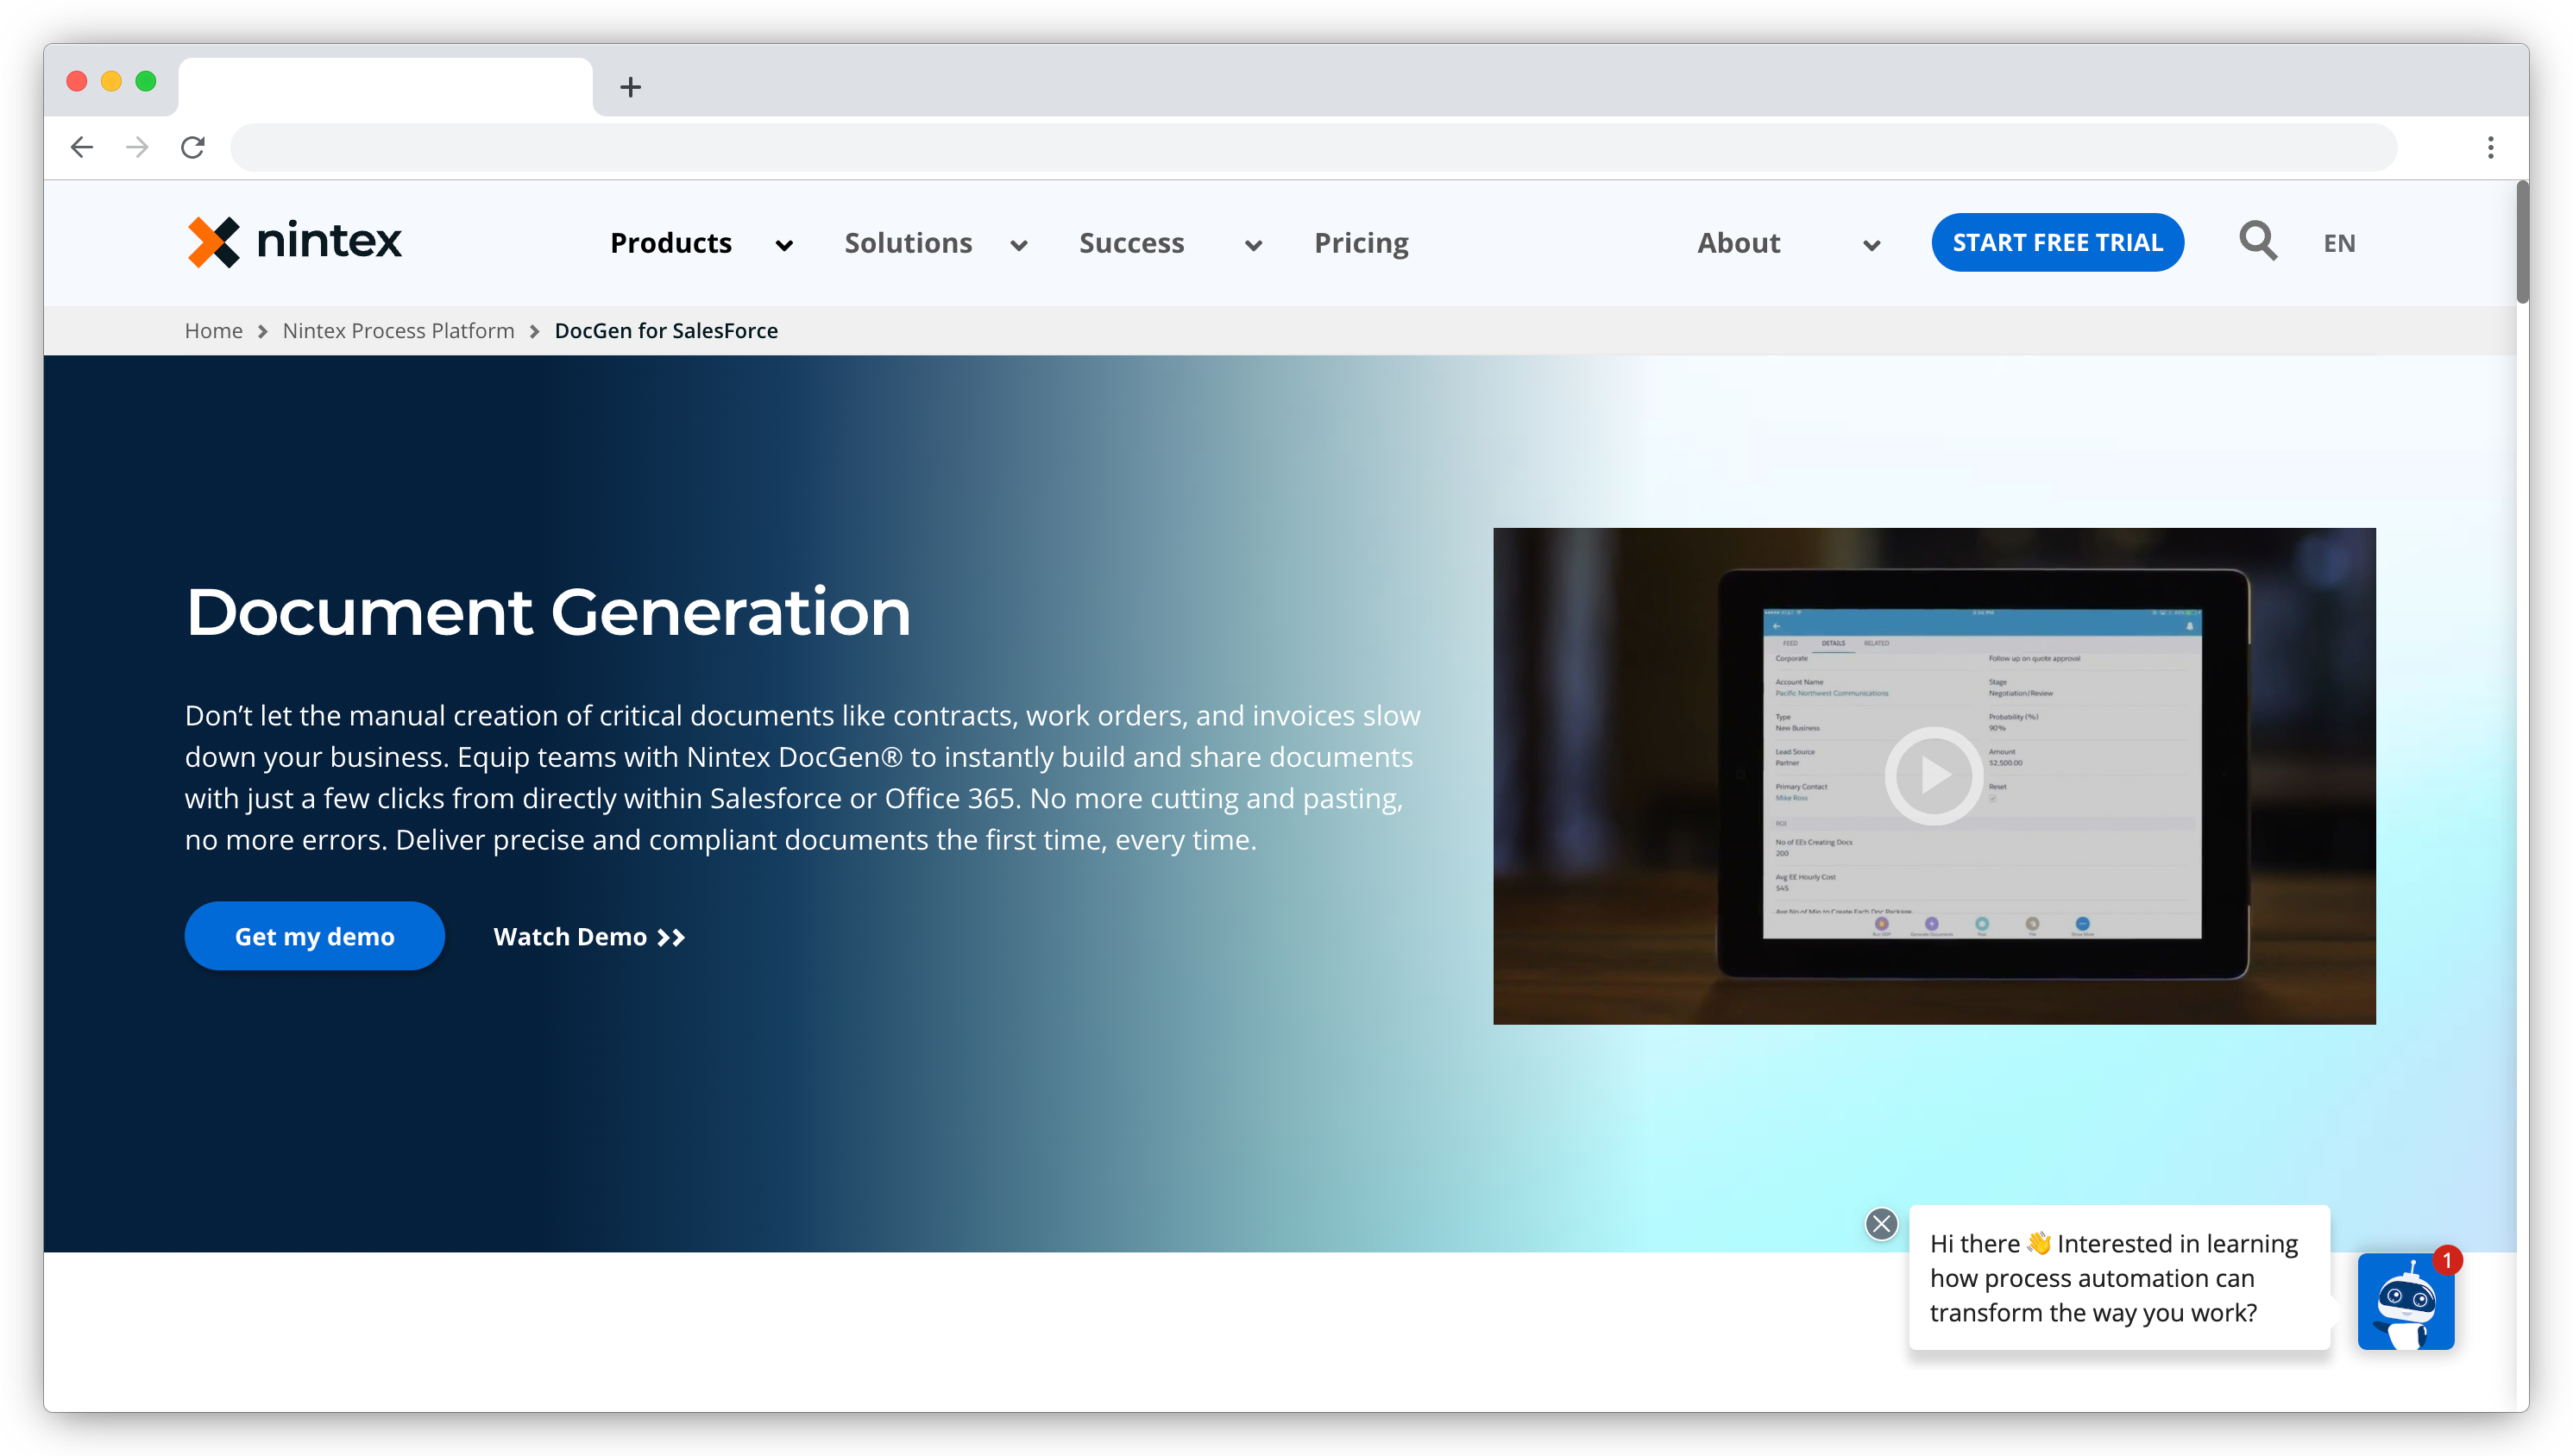Open the Solutions menu
The image size is (2573, 1456).
click(x=908, y=243)
